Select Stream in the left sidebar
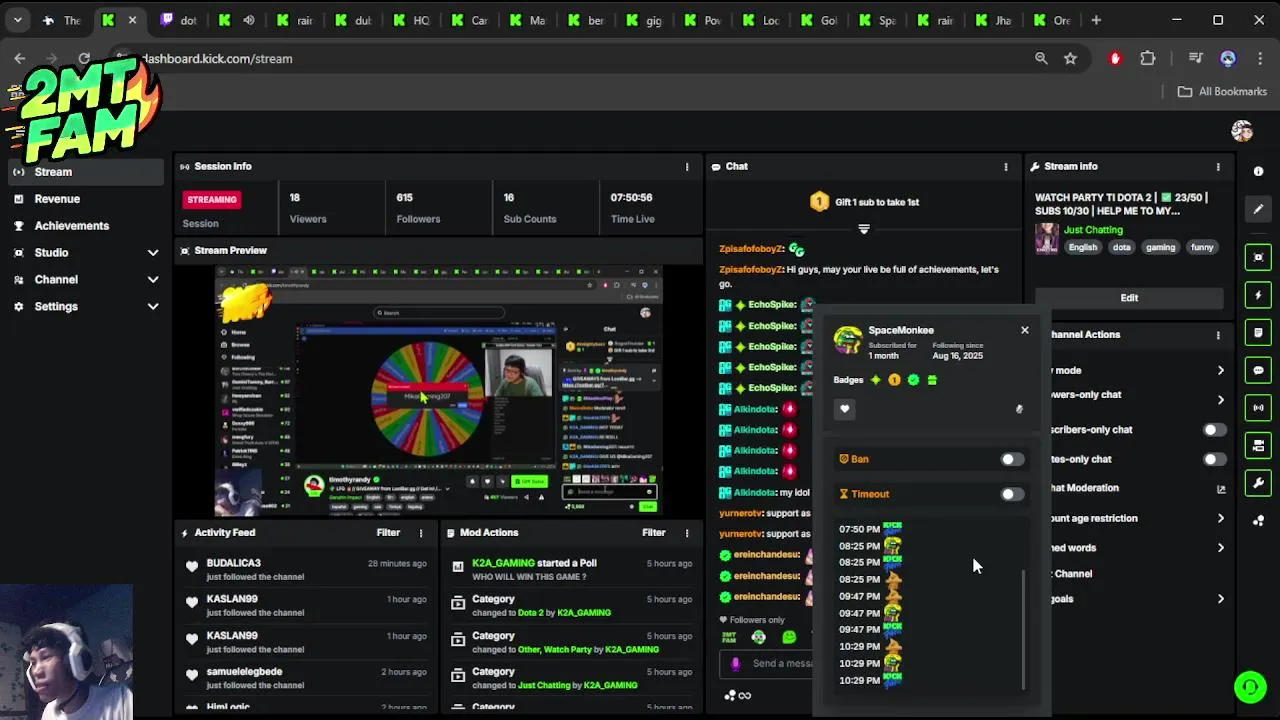 click(84, 172)
